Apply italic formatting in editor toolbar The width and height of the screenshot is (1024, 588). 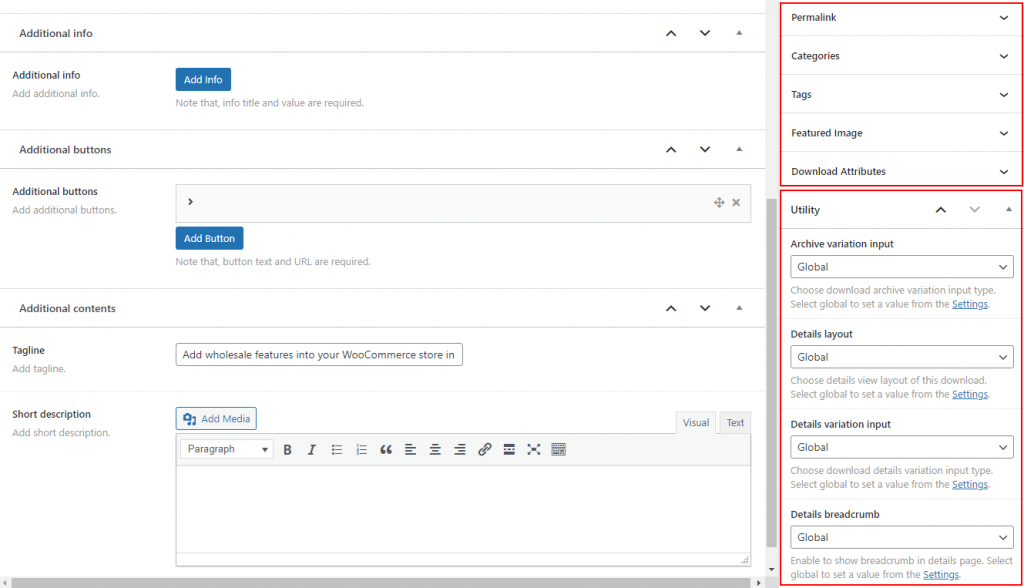pyautogui.click(x=312, y=449)
